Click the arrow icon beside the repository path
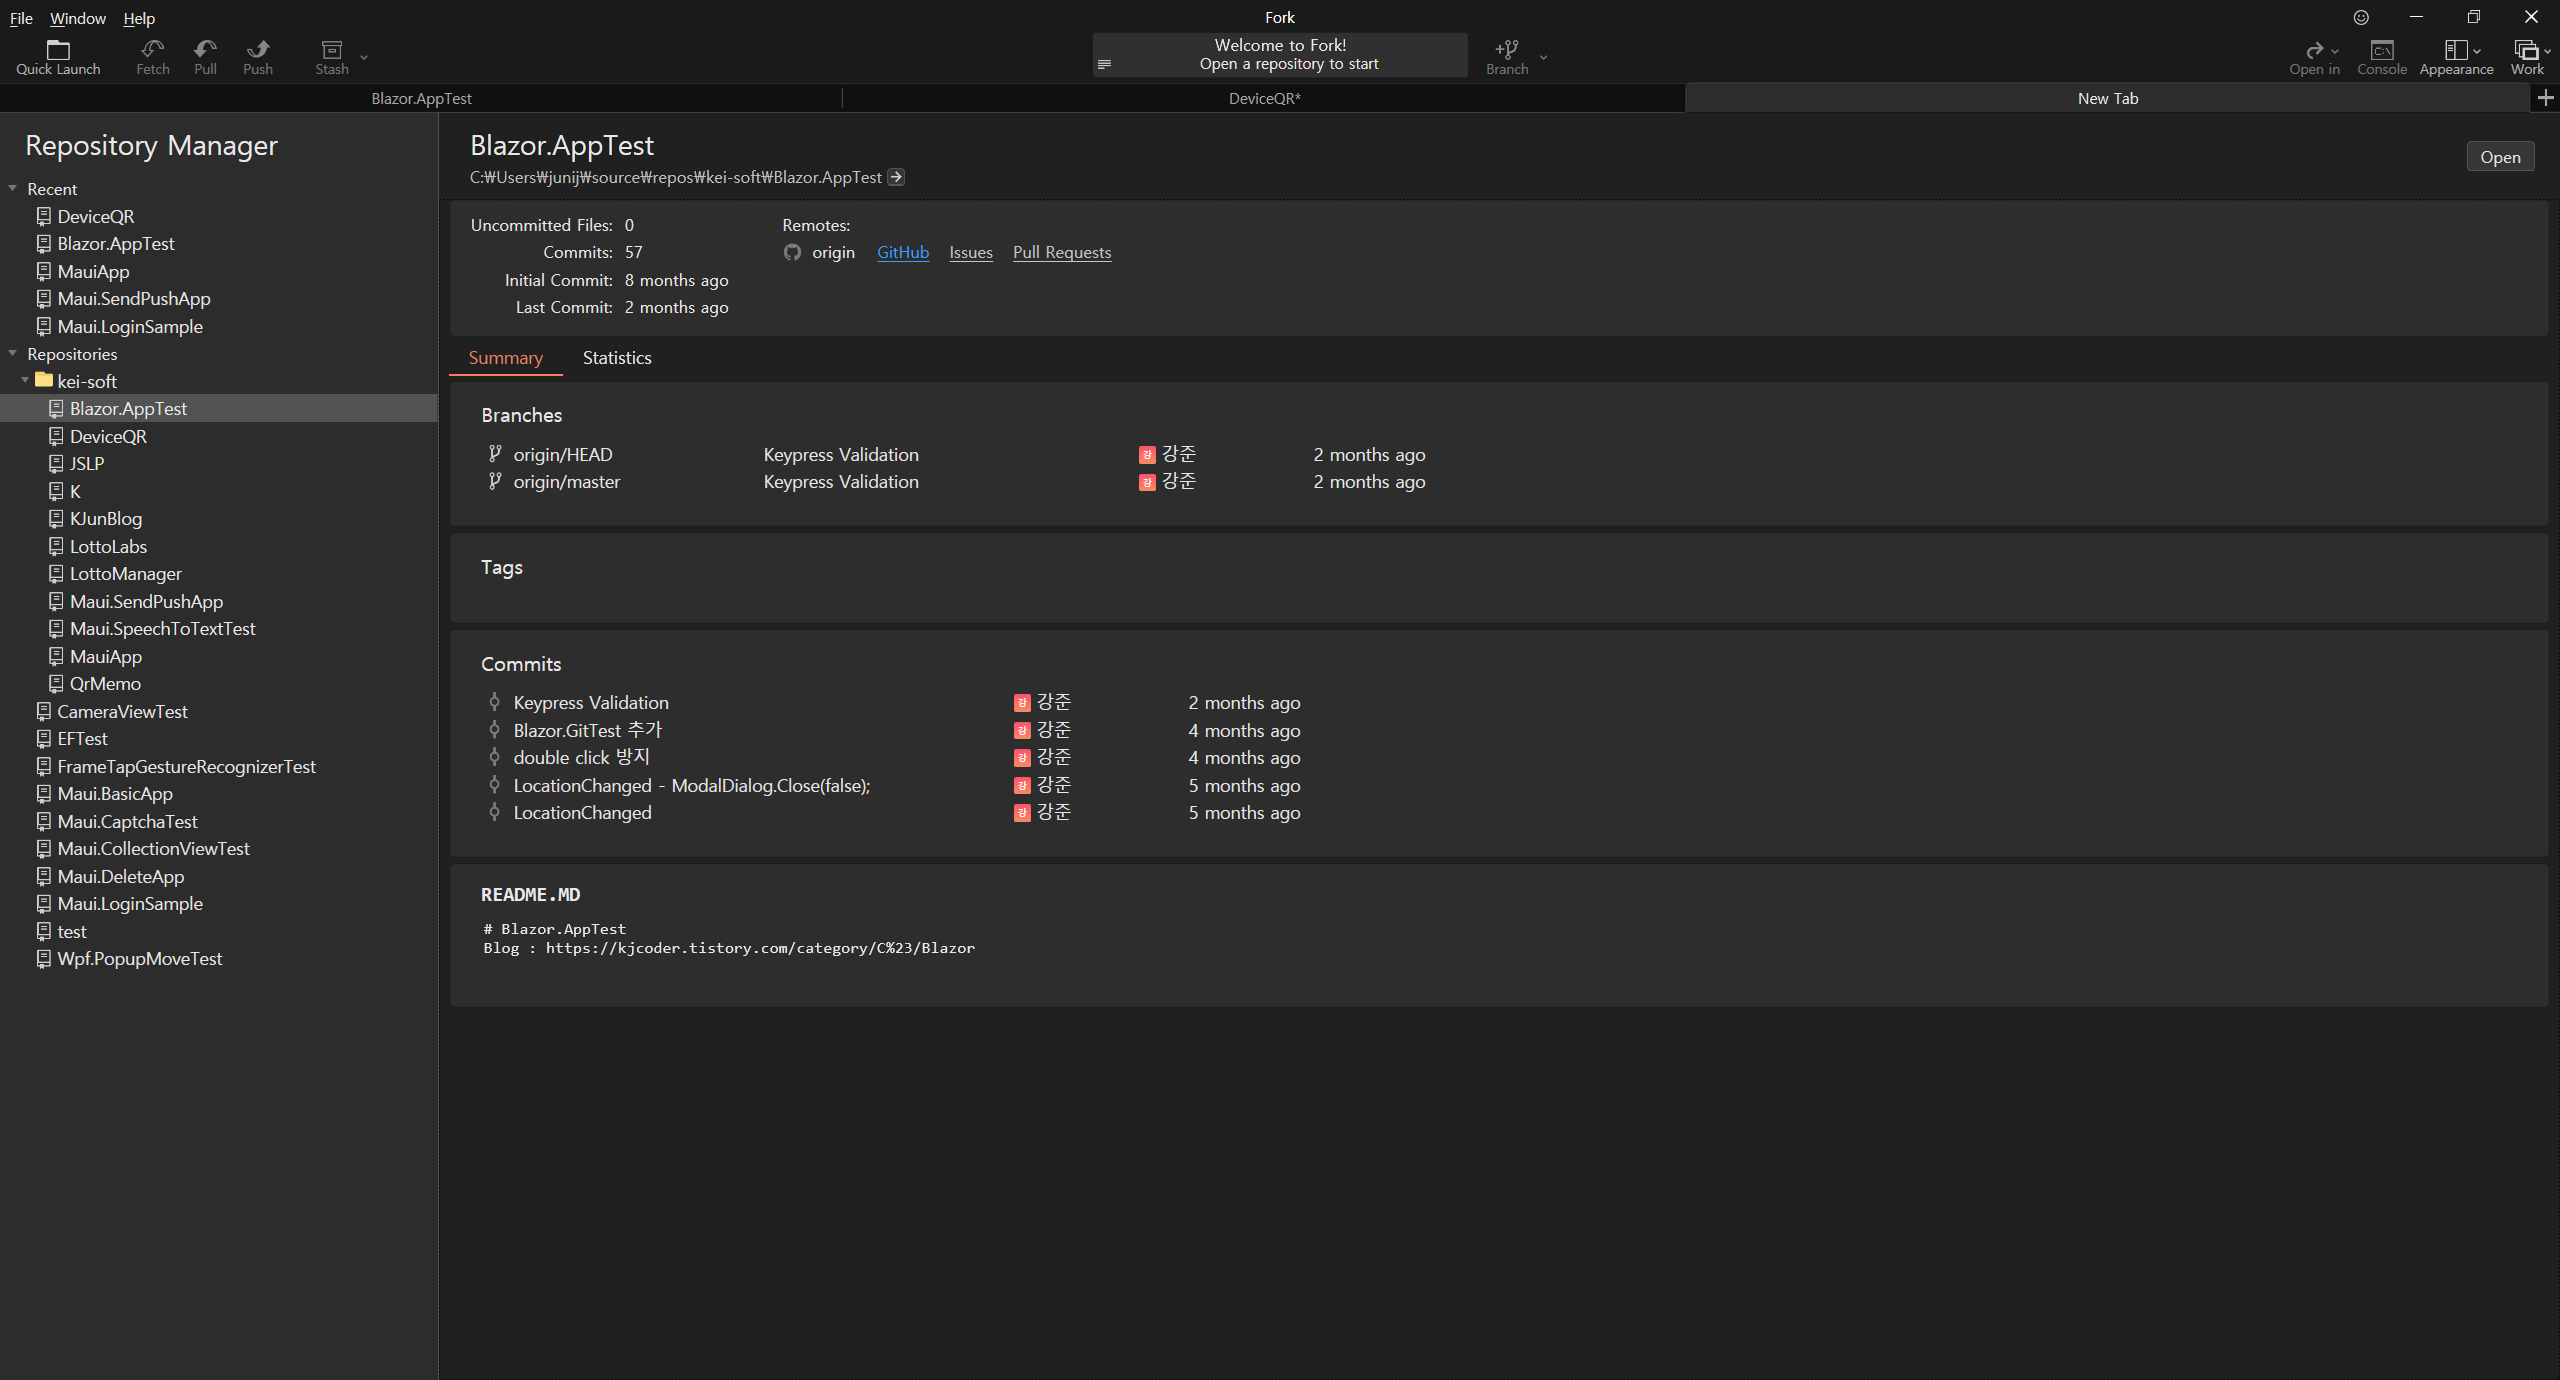 pos(896,177)
